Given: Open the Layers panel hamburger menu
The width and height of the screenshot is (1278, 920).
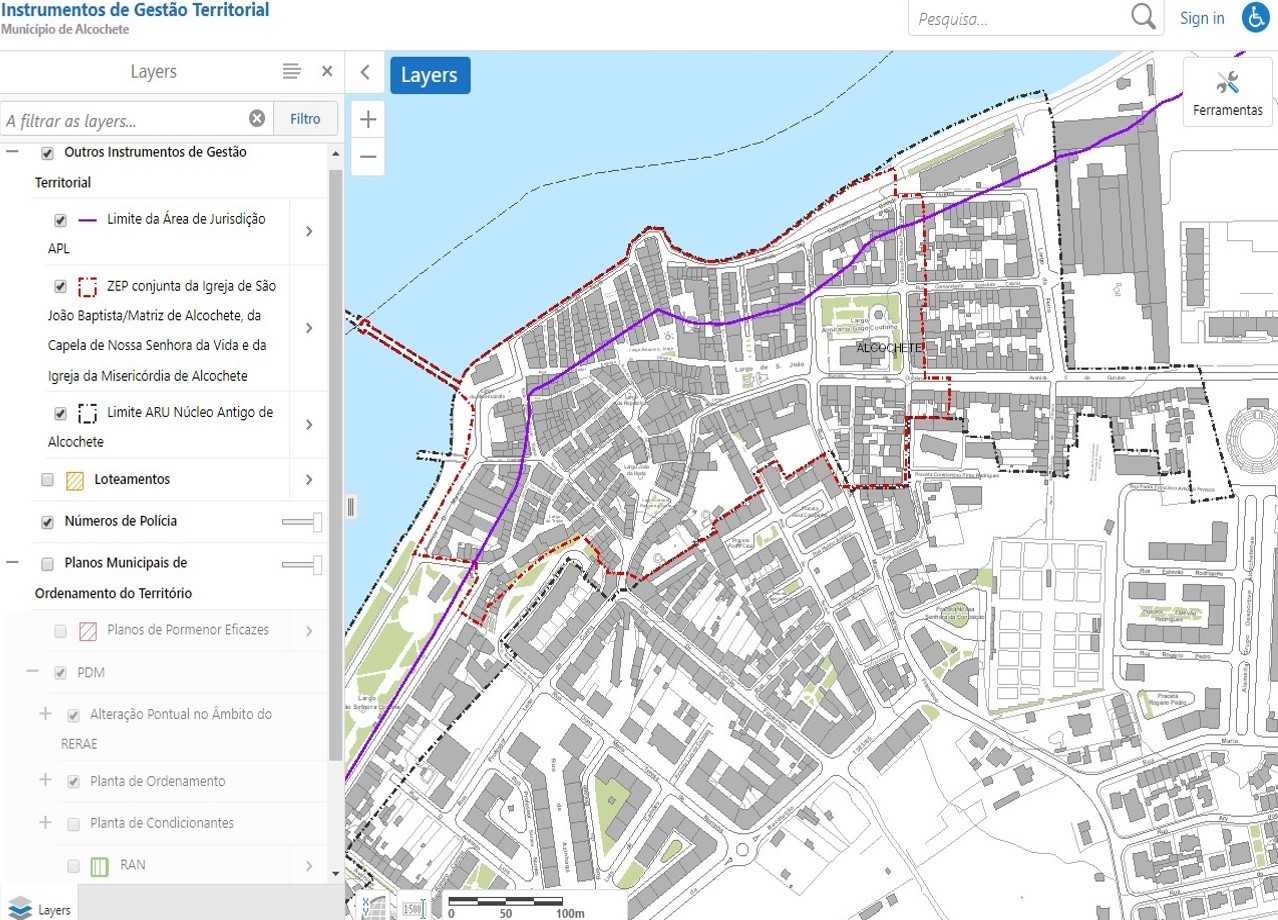Looking at the screenshot, I should click(291, 71).
